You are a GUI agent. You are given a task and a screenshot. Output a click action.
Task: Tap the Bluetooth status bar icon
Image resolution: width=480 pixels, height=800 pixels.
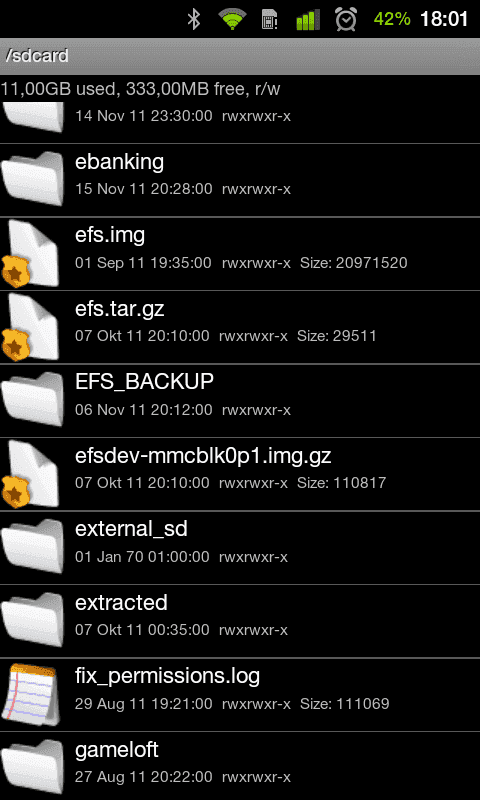click(x=194, y=19)
